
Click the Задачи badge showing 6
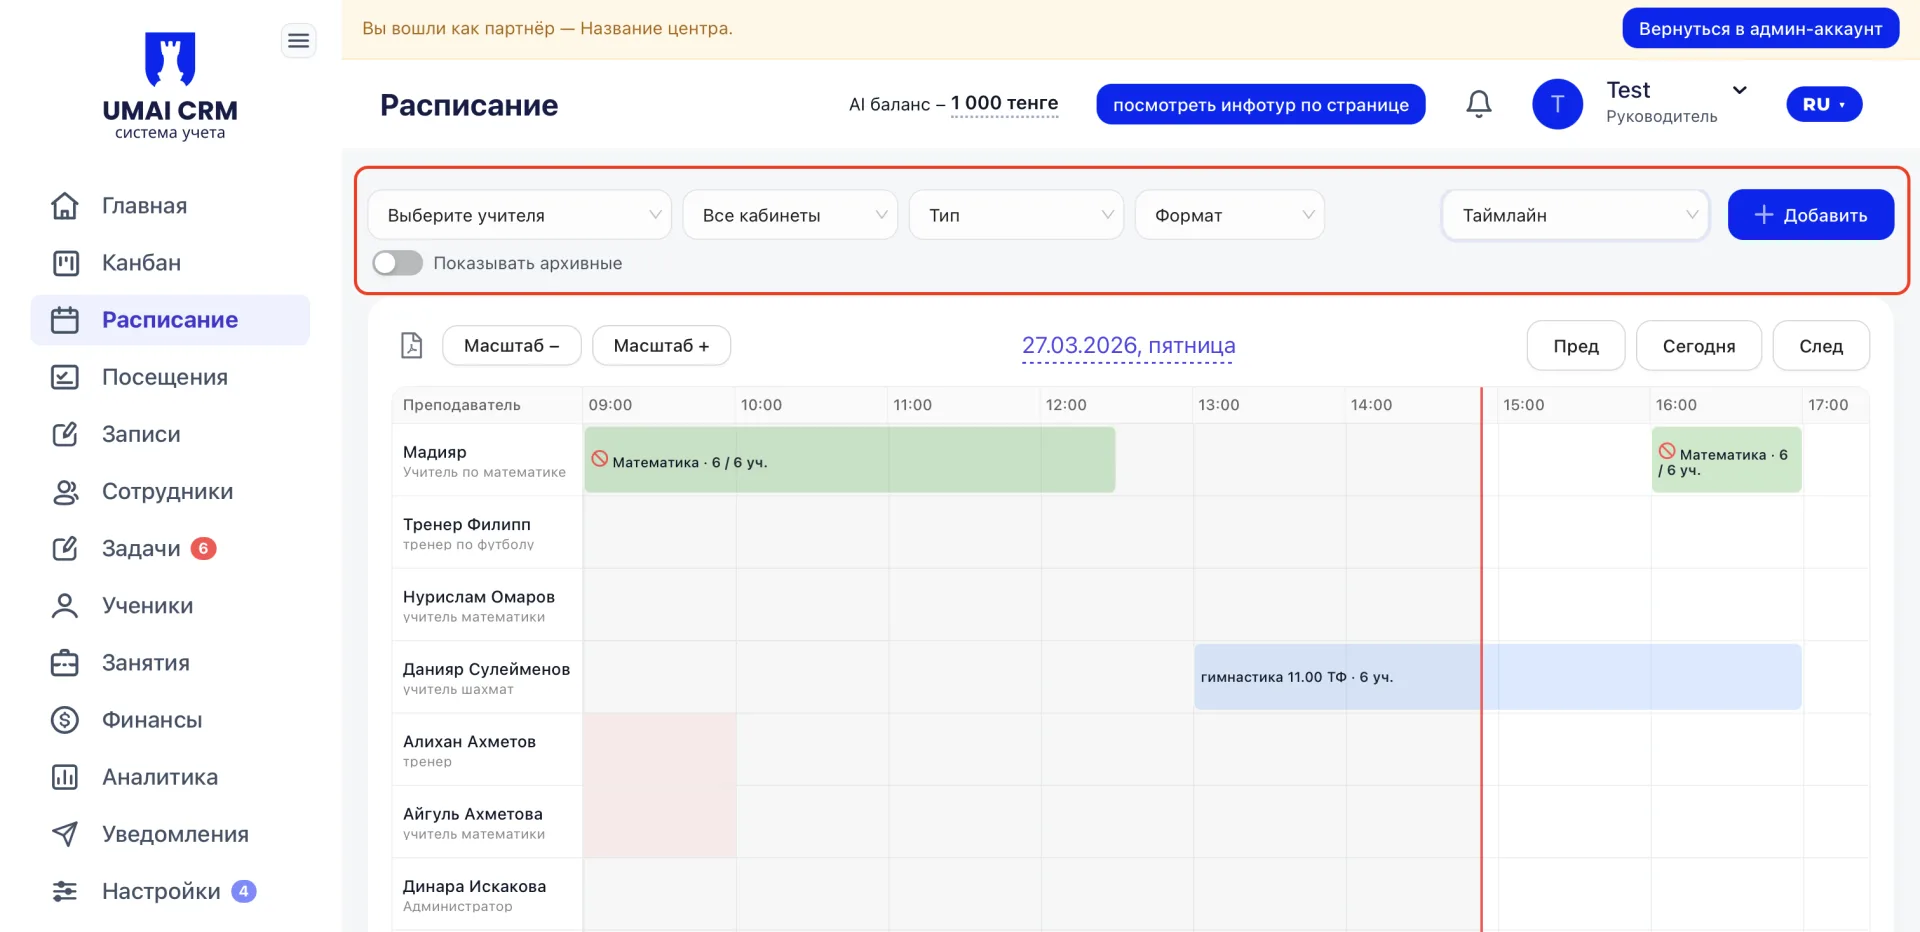[x=204, y=548]
